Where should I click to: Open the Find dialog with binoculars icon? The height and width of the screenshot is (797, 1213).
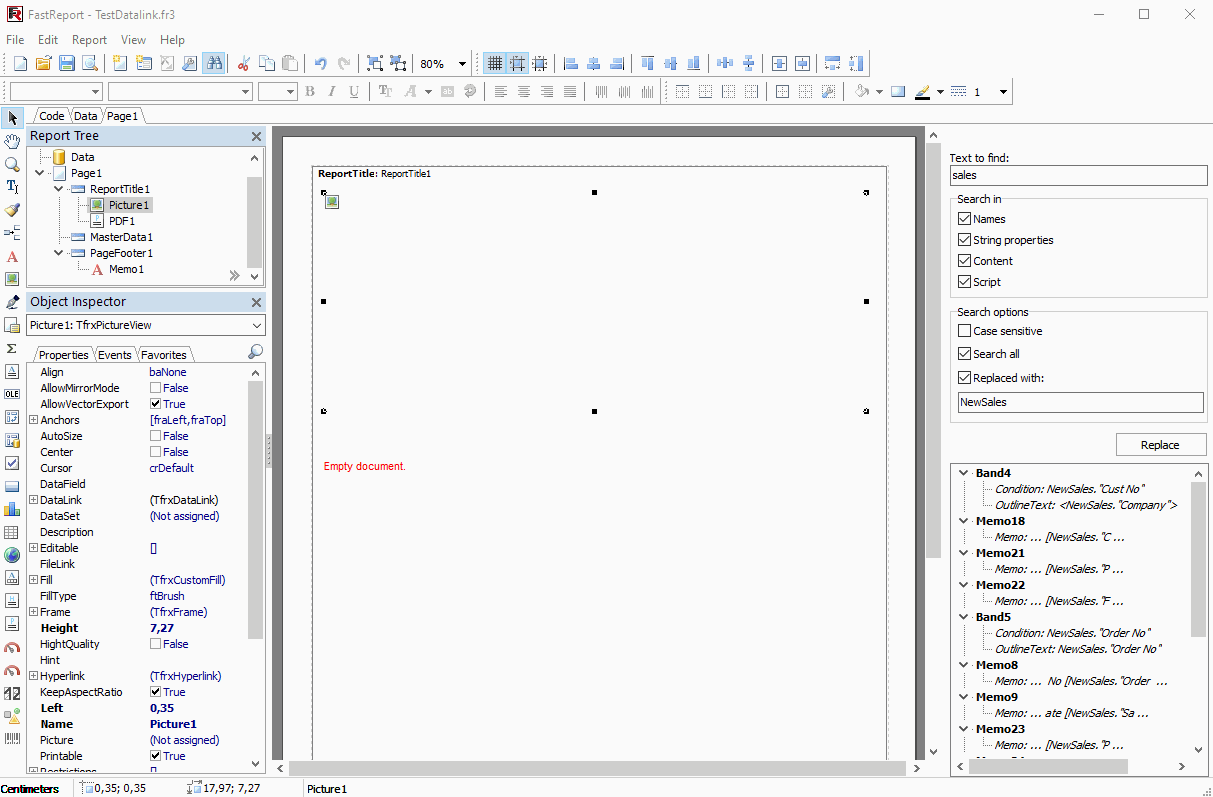pyautogui.click(x=216, y=62)
